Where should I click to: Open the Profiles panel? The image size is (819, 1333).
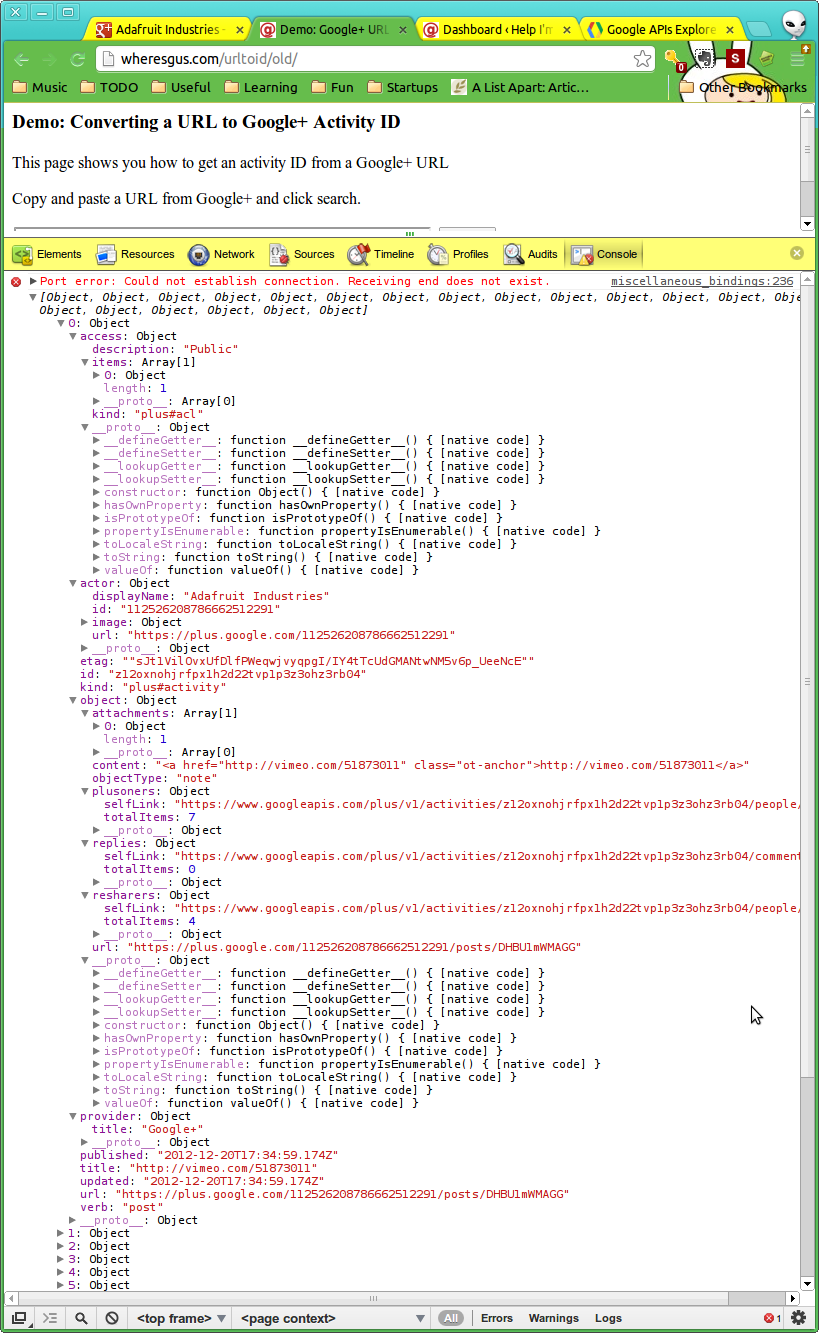pos(459,254)
